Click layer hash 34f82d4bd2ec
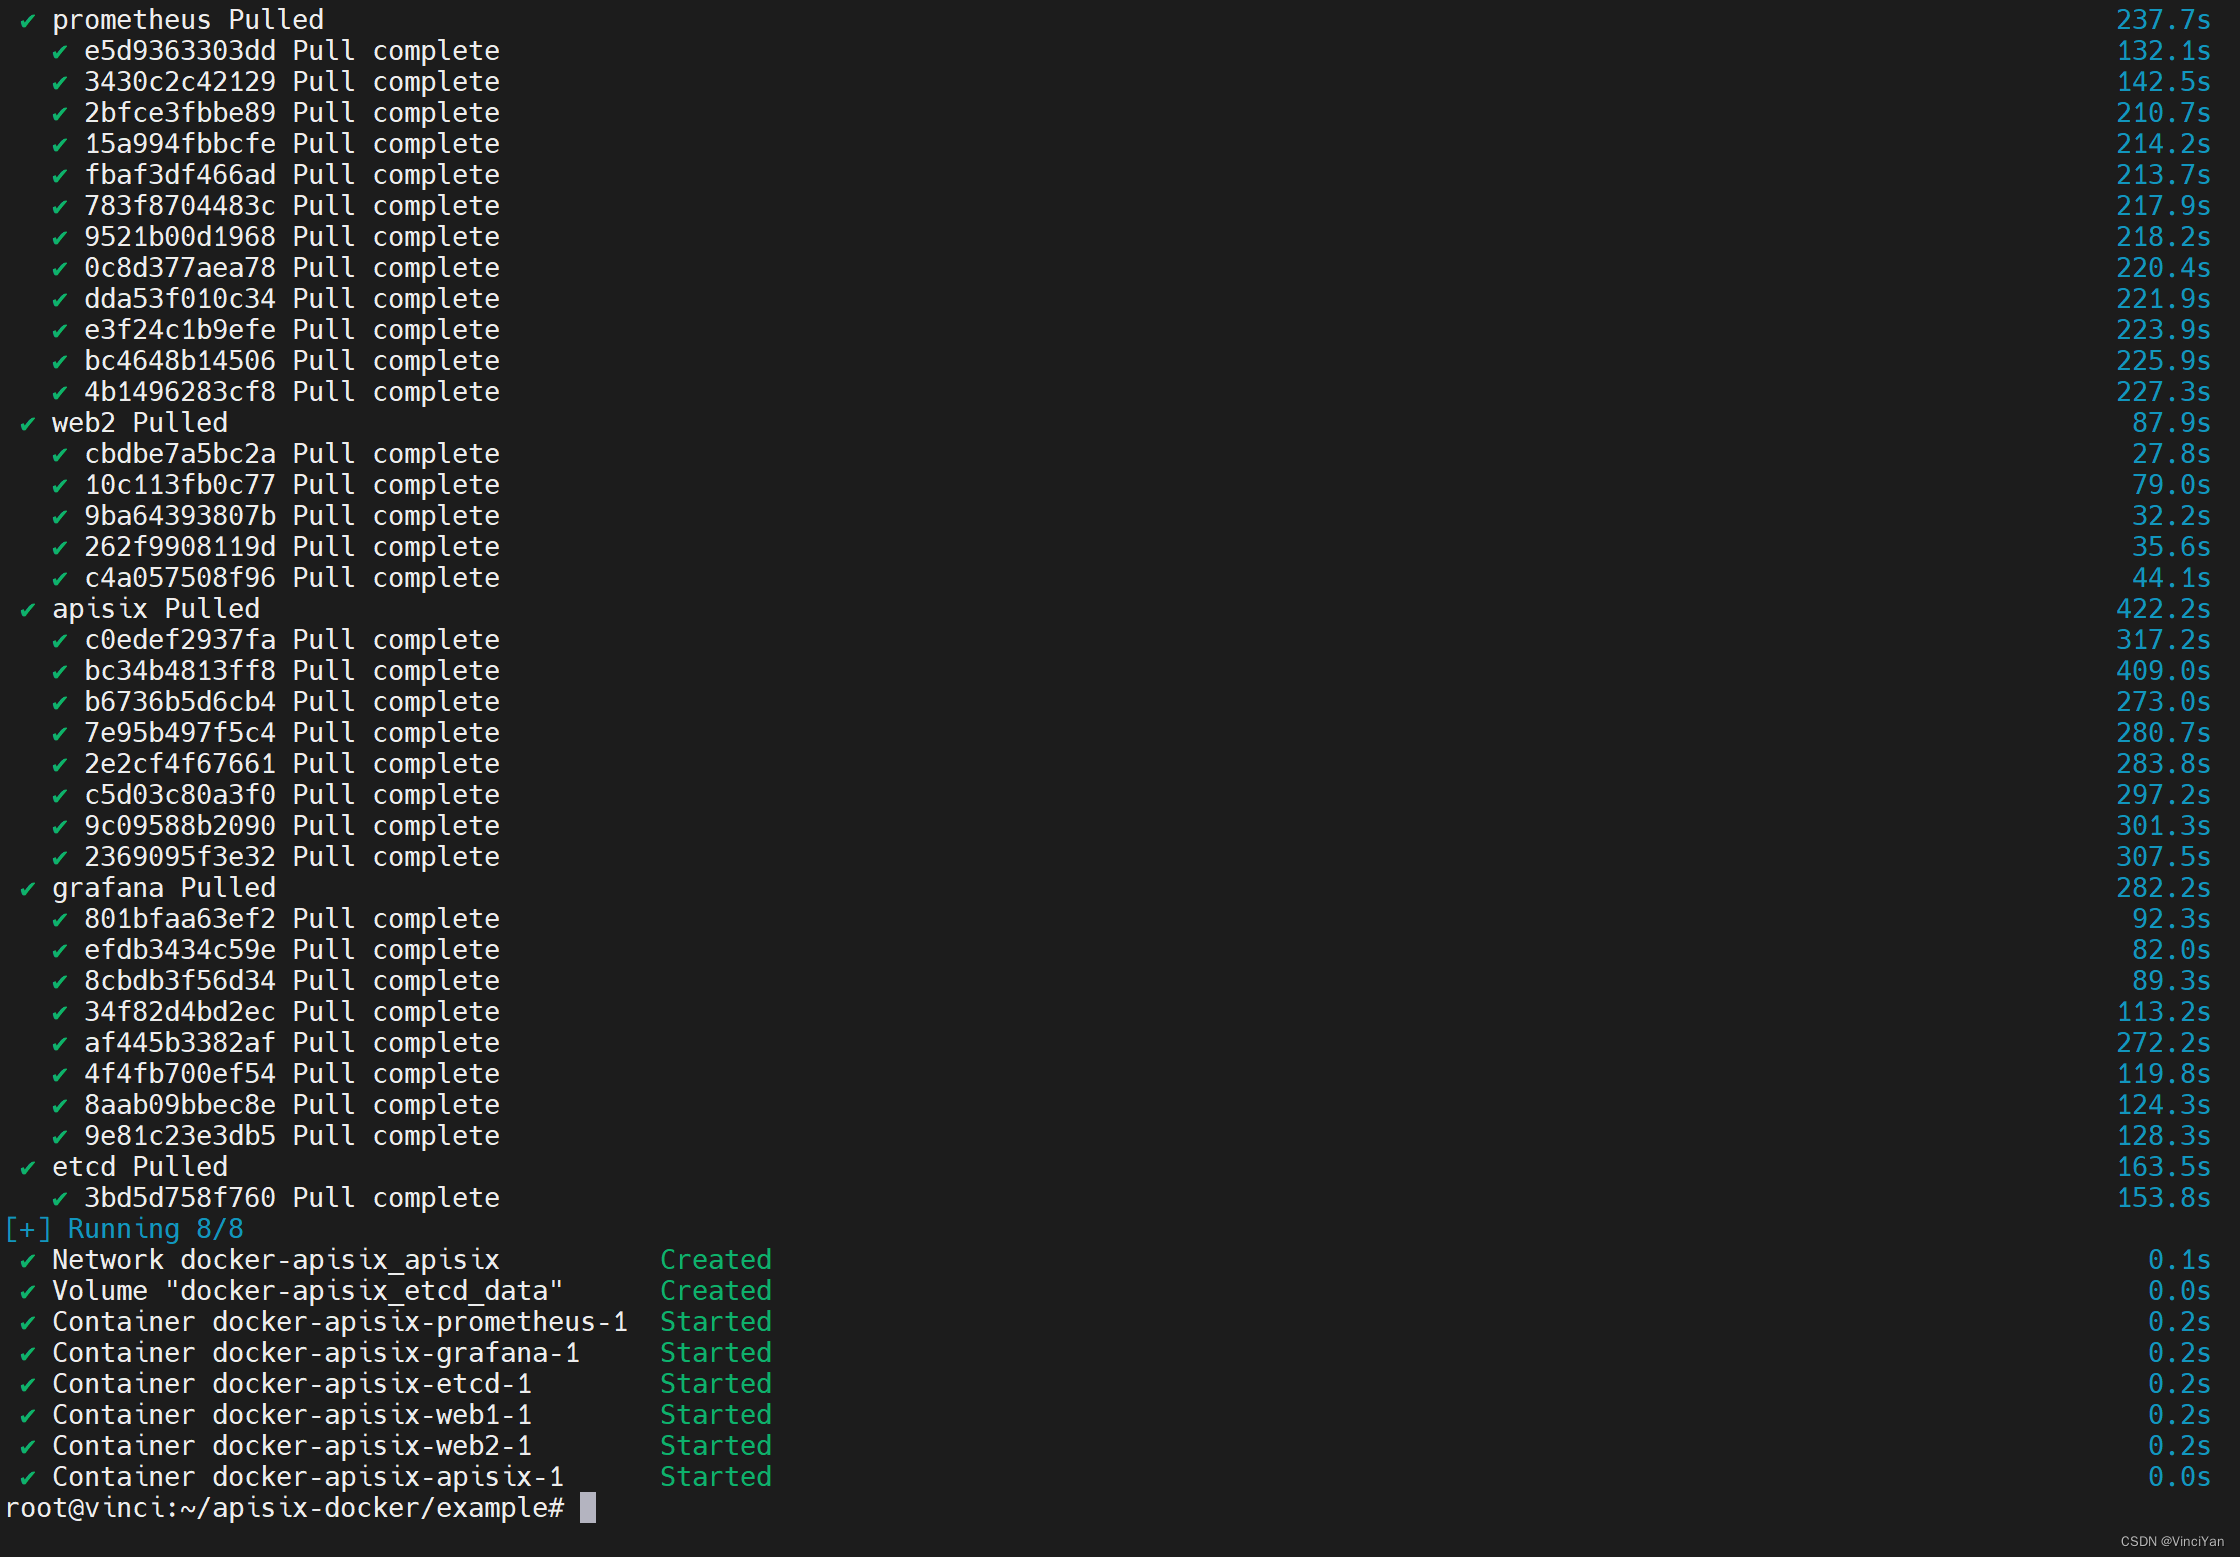The width and height of the screenshot is (2240, 1557). point(180,1012)
